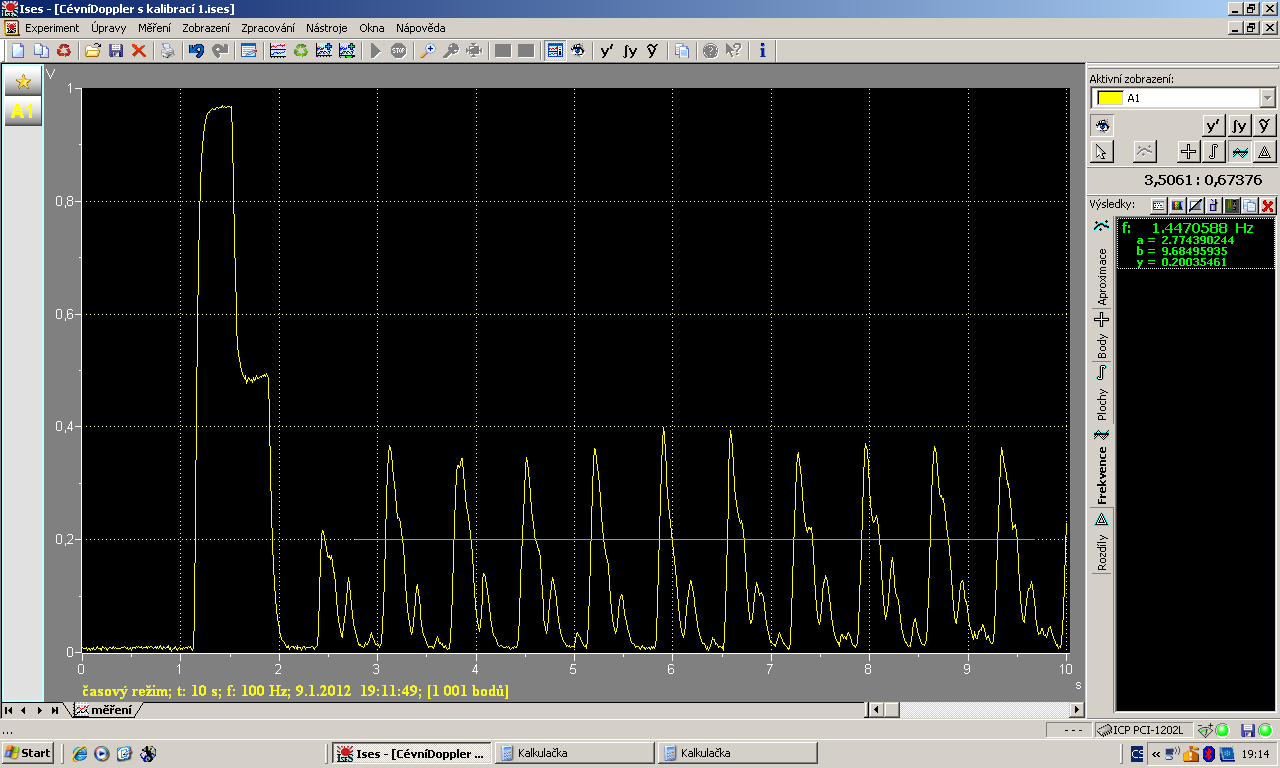
Task: Click the 19:14 clock in the system tray
Action: click(x=1254, y=753)
